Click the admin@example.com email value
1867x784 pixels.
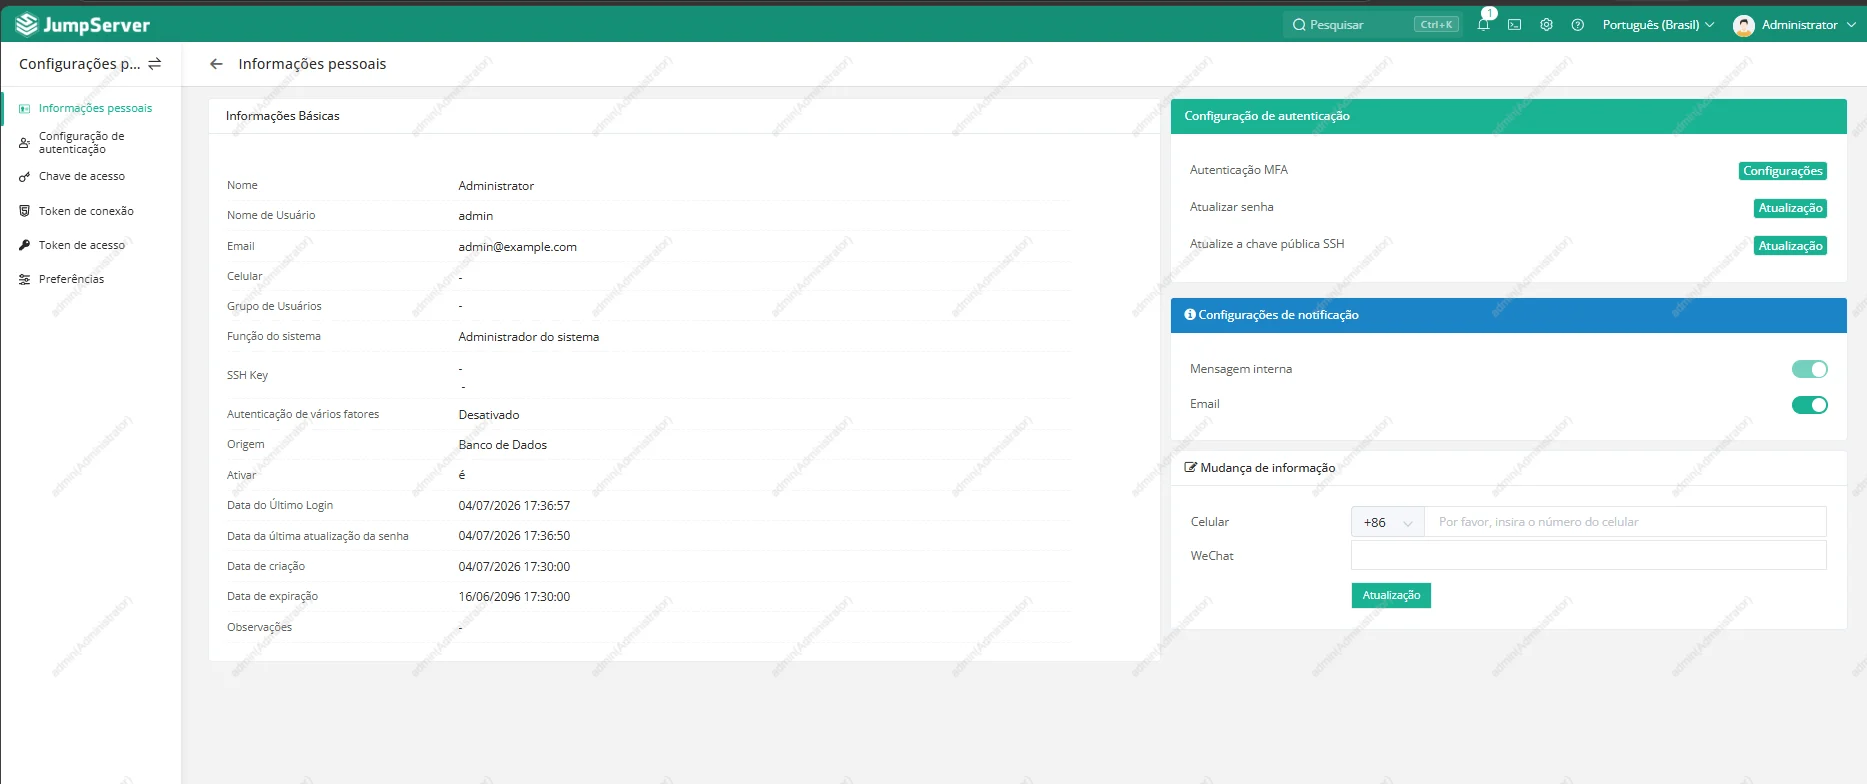[518, 247]
